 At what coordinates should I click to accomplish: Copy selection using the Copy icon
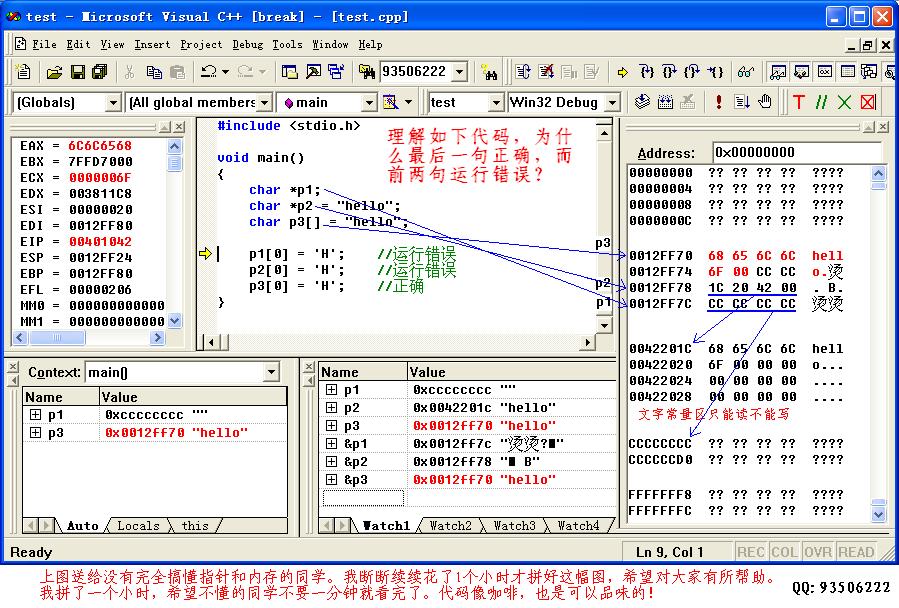point(154,72)
